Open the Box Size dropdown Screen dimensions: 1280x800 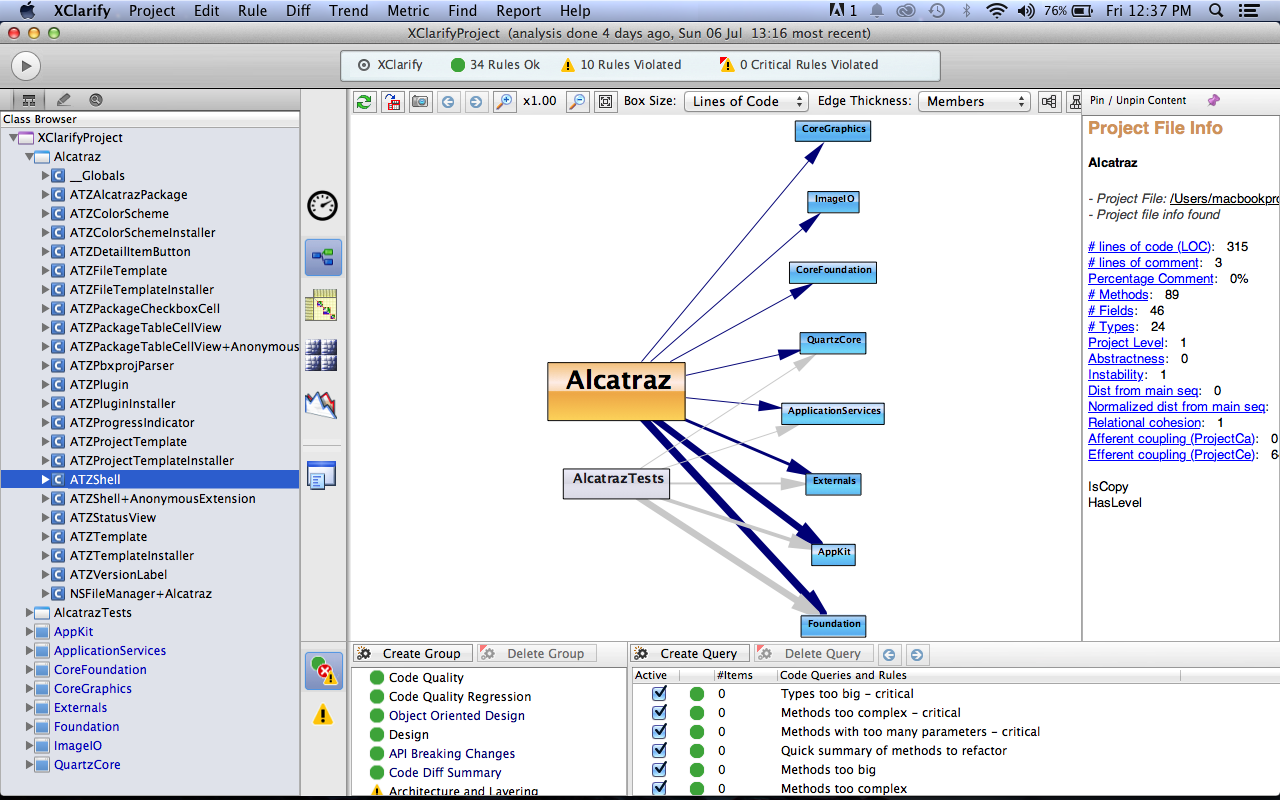[x=746, y=101]
